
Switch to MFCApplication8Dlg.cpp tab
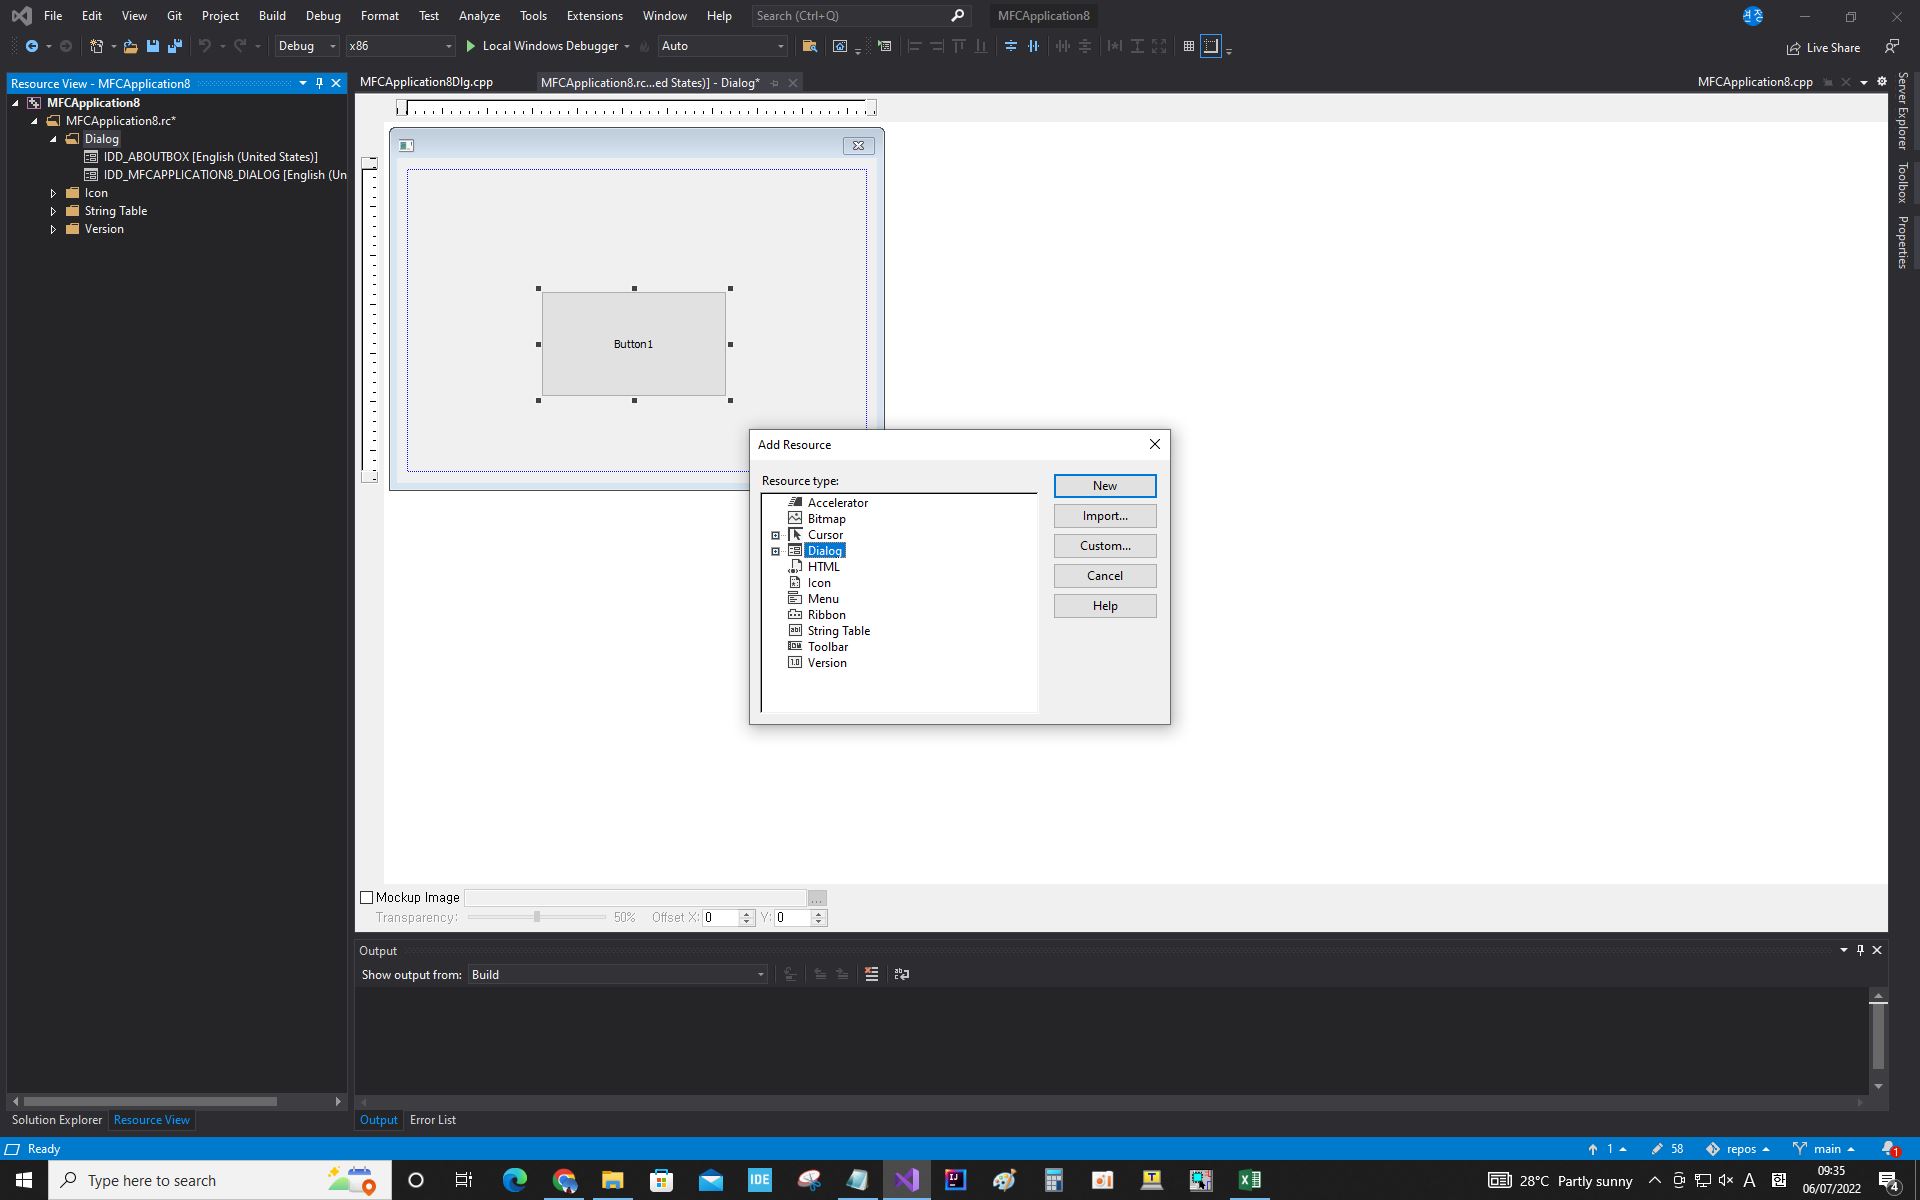pos(426,82)
